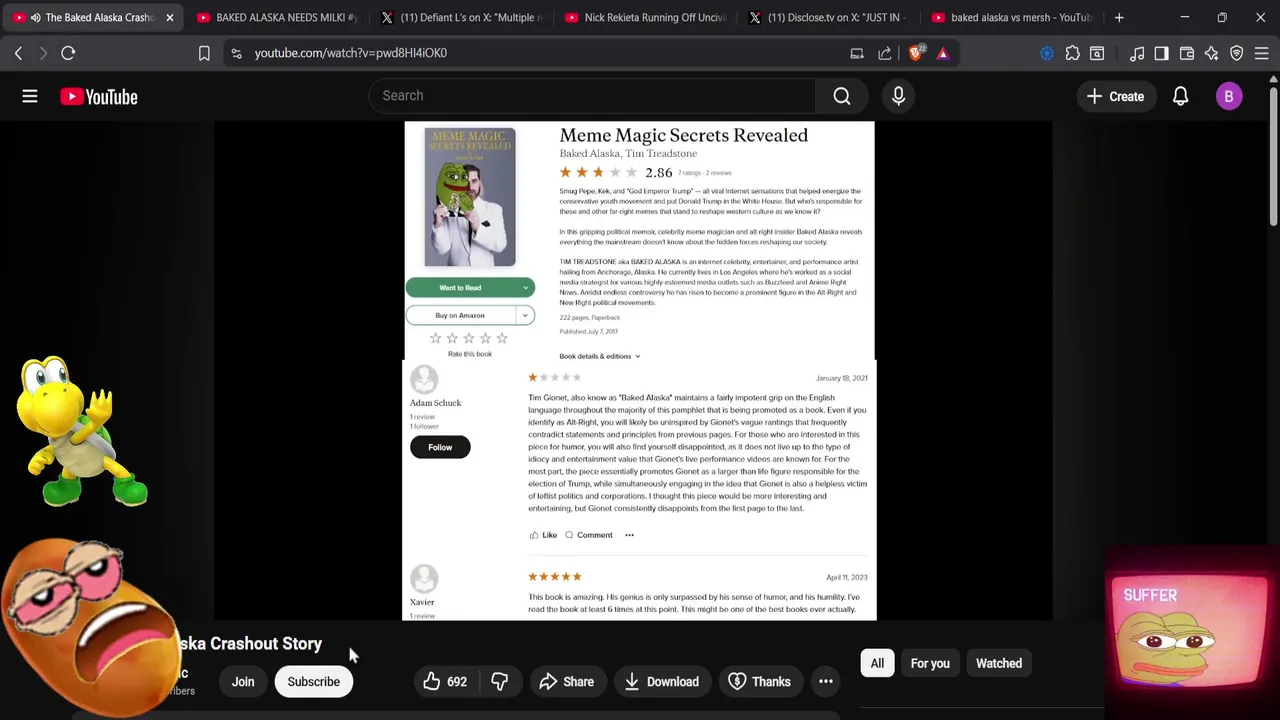The image size is (1280, 720).
Task: Open the extensions puzzle icon
Action: click(x=1072, y=53)
